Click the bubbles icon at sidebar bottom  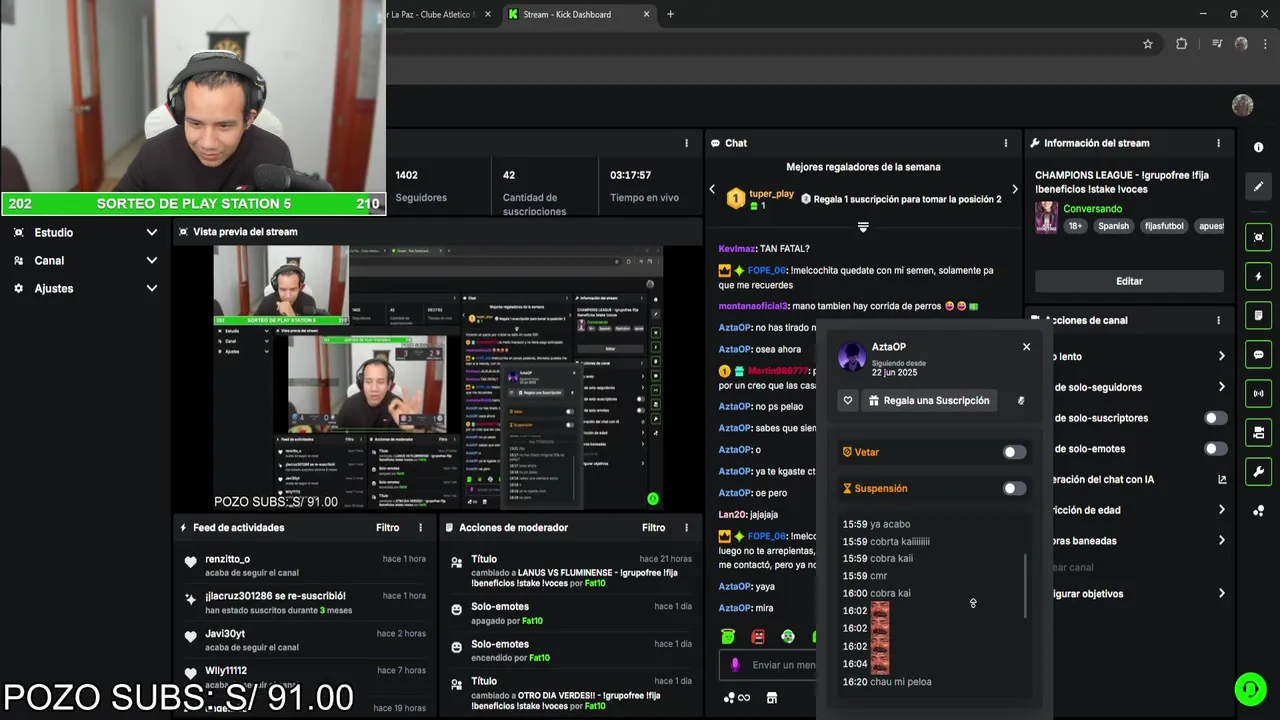coord(1258,511)
